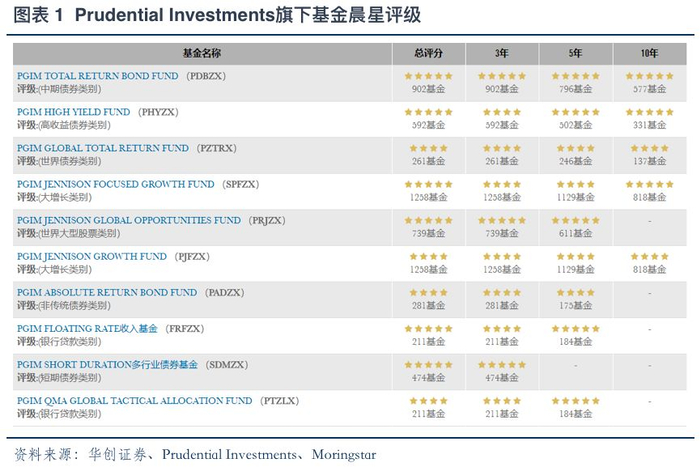Image resolution: width=700 pixels, height=467 pixels.
Task: Select PGIM QMA Global Tactical Allocation Fund
Action: pos(134,400)
